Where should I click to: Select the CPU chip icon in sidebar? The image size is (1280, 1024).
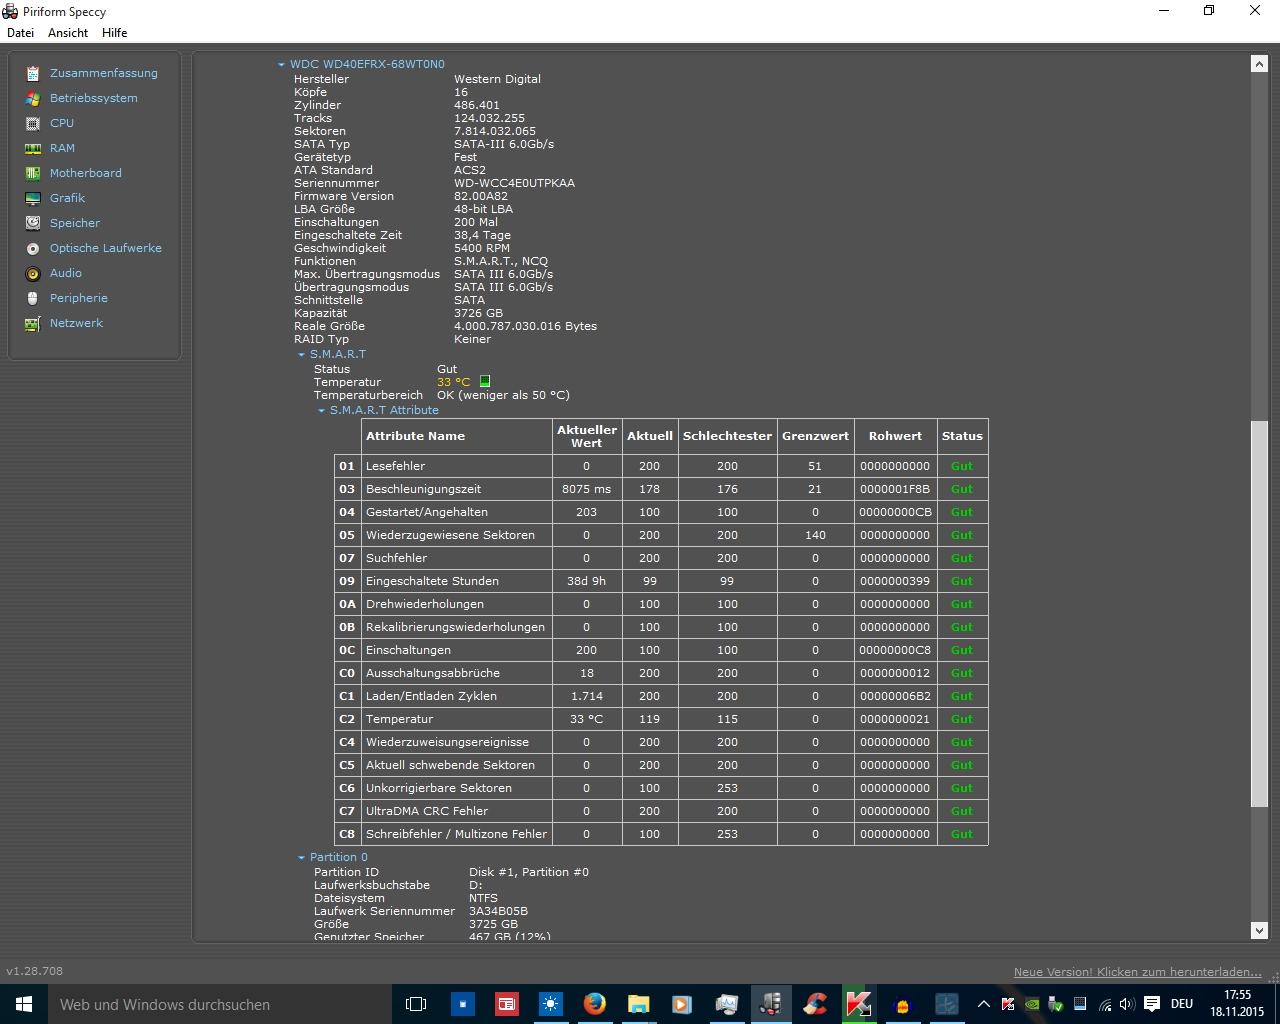(x=33, y=123)
